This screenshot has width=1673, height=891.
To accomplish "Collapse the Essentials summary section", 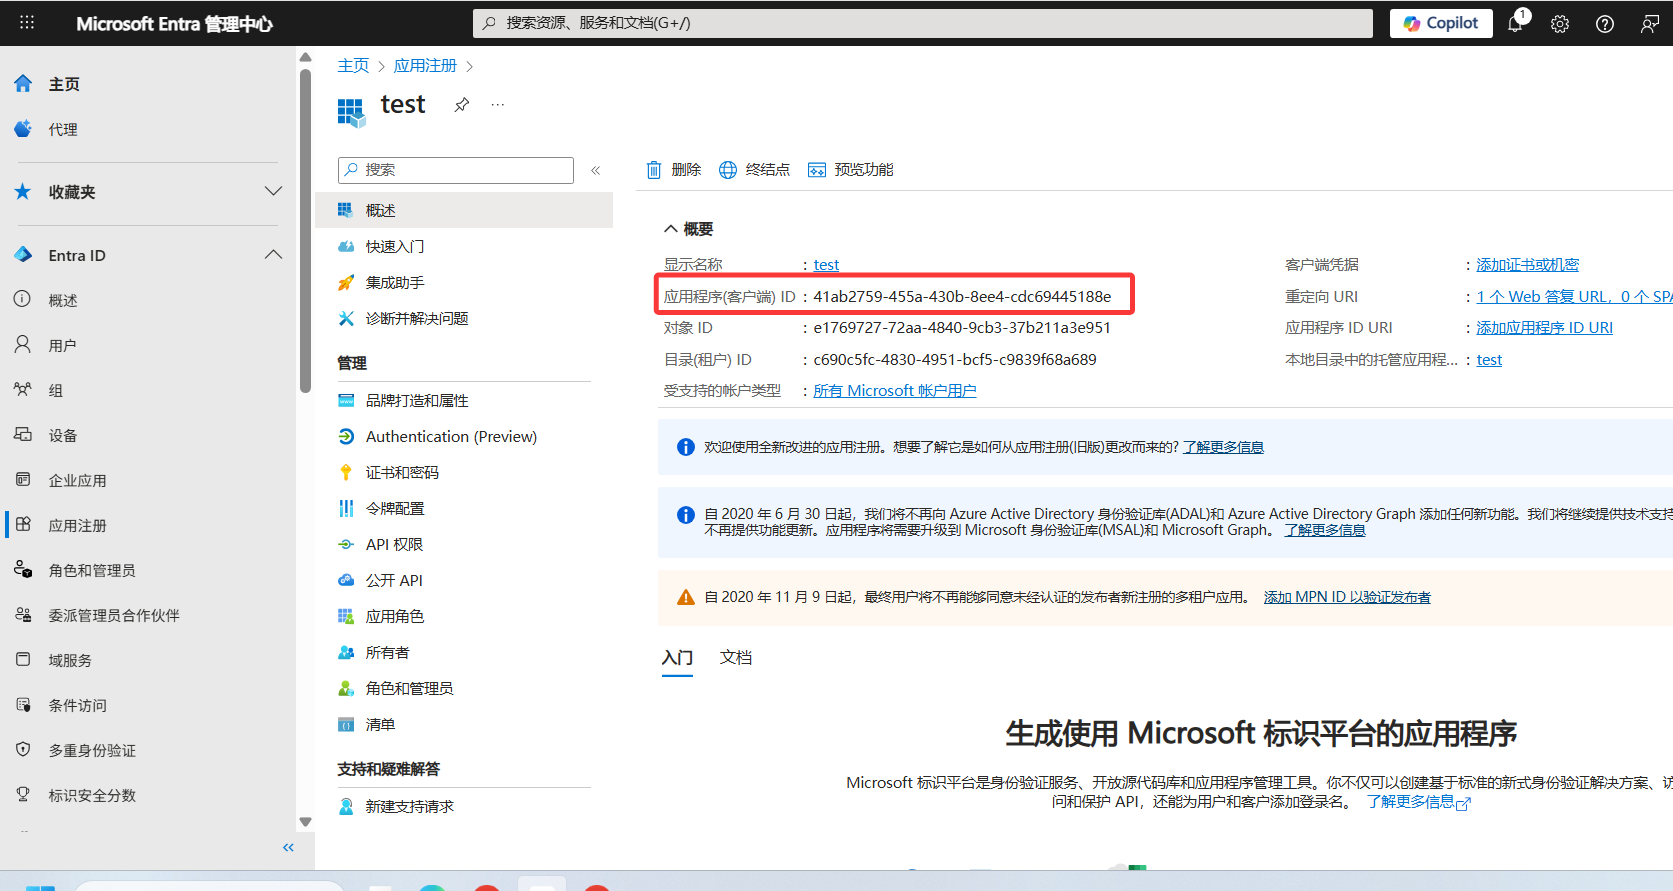I will coord(671,229).
